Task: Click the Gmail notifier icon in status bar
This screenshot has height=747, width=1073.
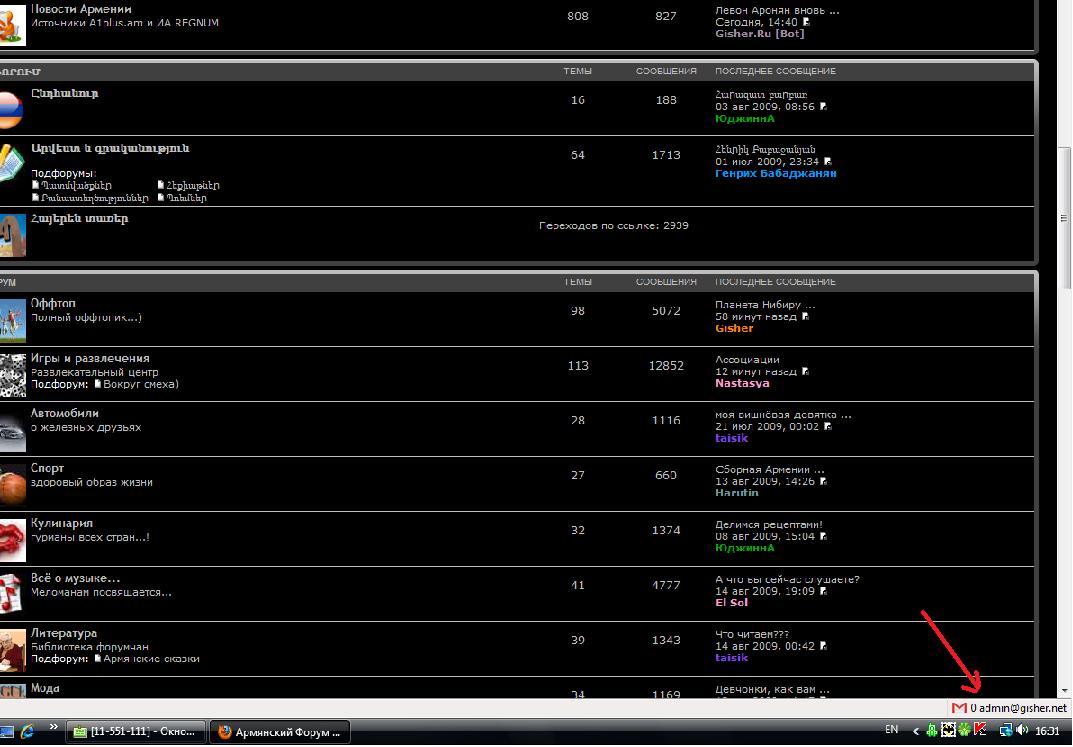Action: [959, 708]
